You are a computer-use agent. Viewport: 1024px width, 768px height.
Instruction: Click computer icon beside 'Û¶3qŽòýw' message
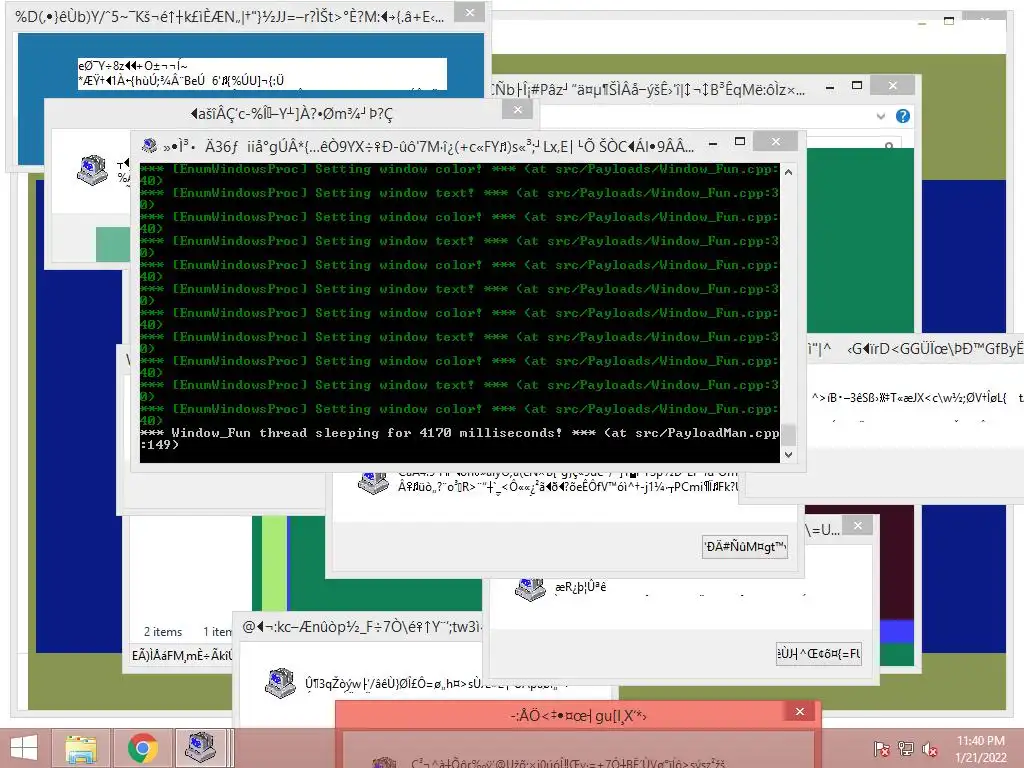(x=280, y=682)
